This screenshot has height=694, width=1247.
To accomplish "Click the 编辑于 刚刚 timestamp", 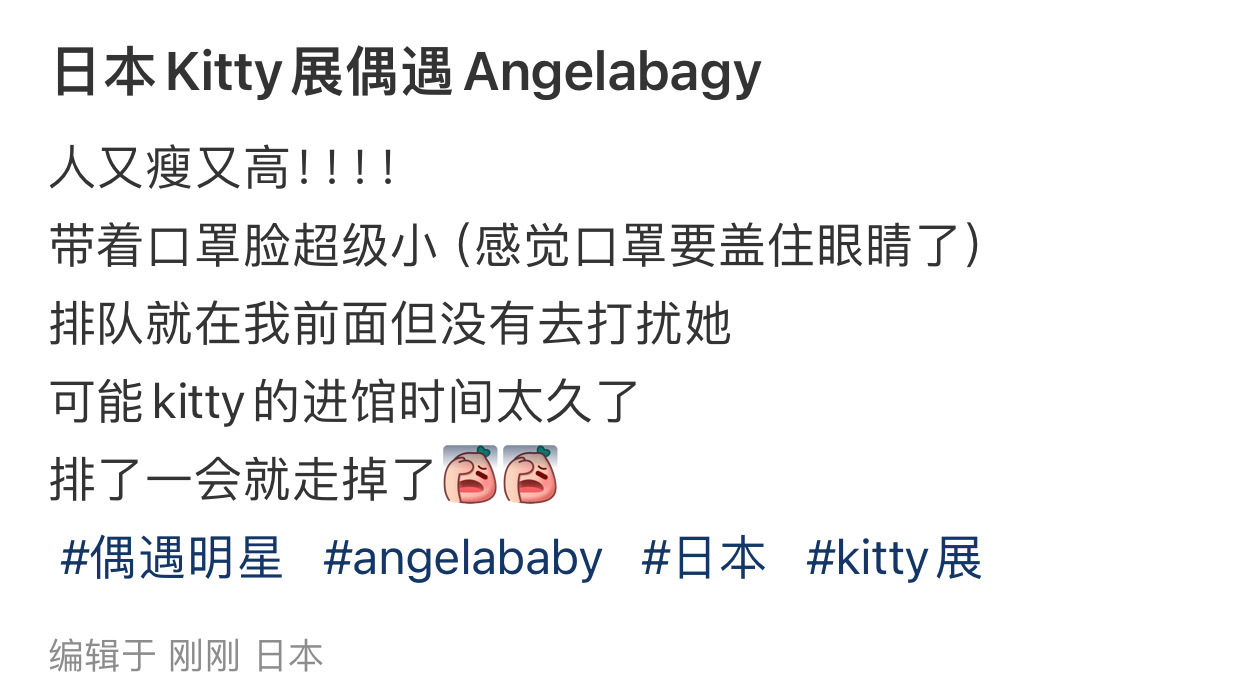I will pyautogui.click(x=145, y=656).
